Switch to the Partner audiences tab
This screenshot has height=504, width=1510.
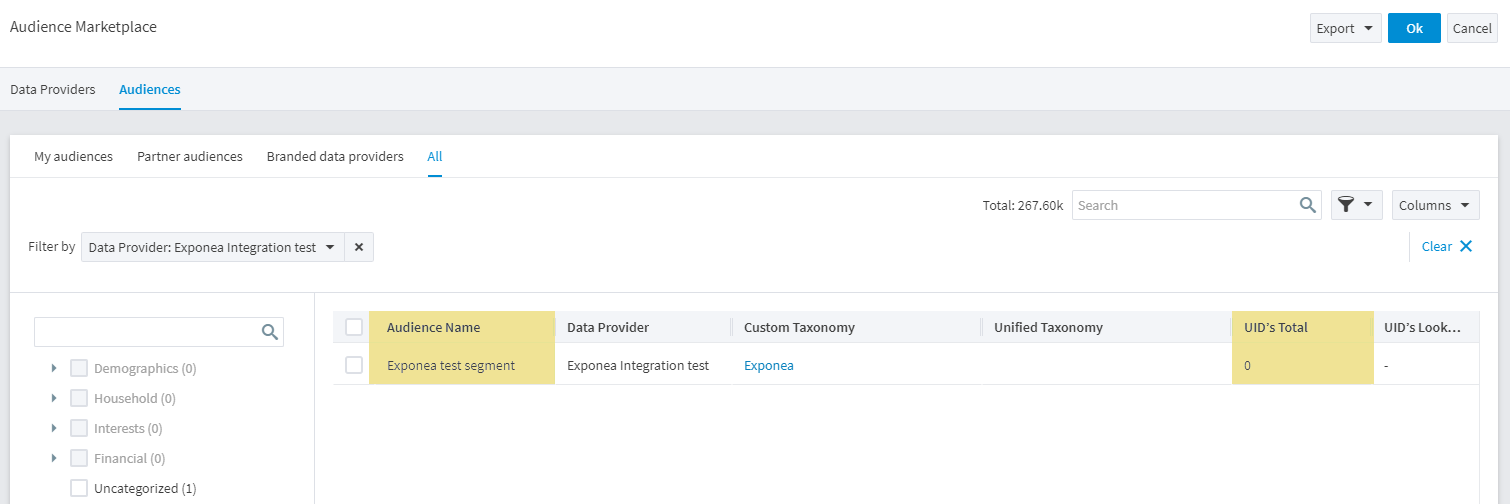click(190, 157)
